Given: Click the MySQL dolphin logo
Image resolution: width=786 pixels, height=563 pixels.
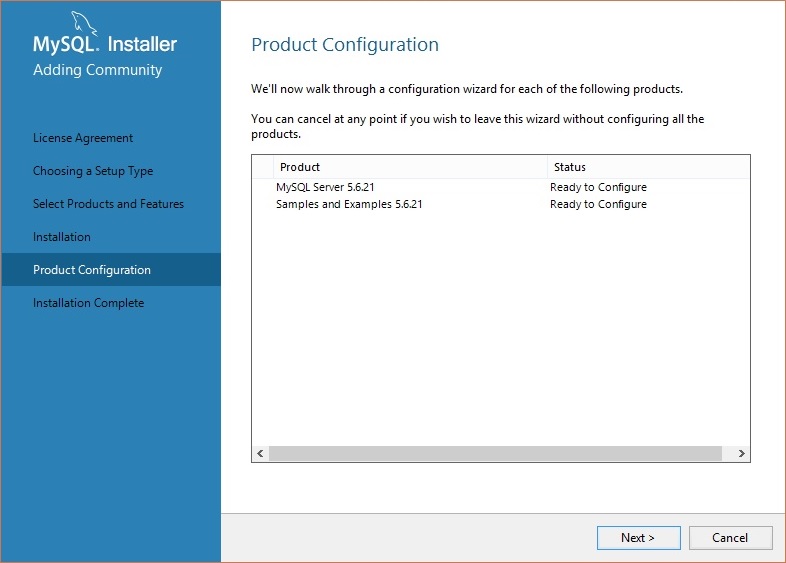Looking at the screenshot, I should [83, 23].
